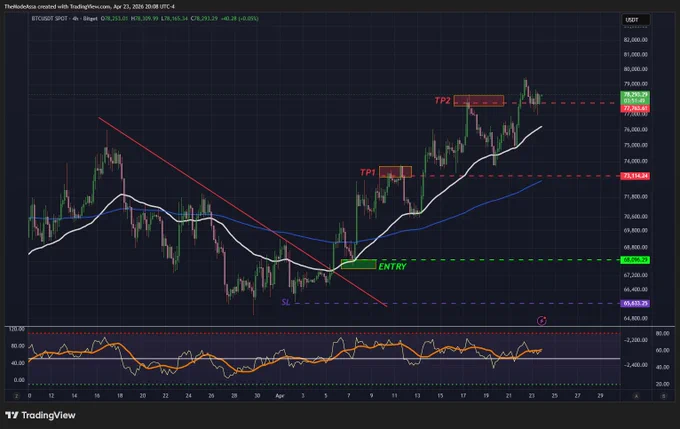Click the Apr label on the time axis

280,396
